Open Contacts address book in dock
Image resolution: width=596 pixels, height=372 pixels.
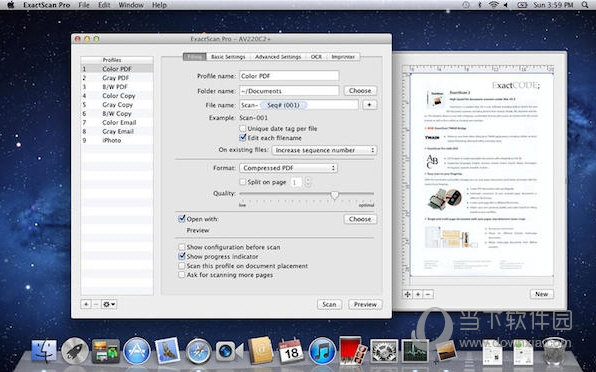pos(260,350)
